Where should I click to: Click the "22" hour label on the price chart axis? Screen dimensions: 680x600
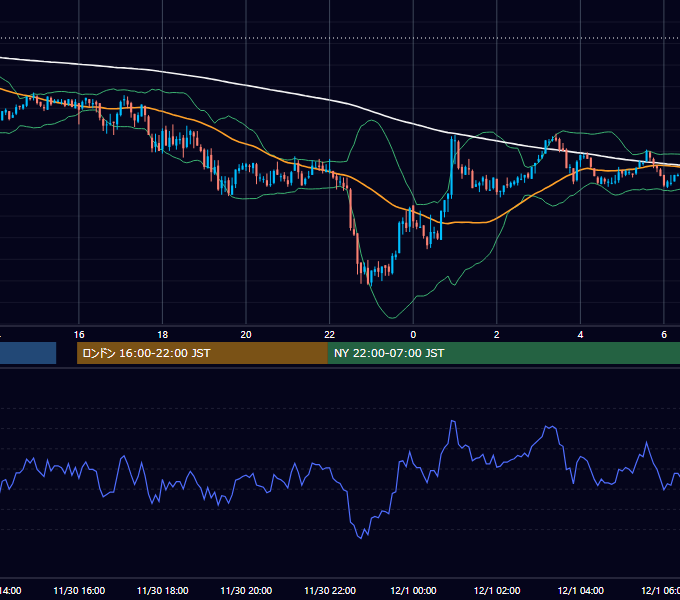[330, 335]
